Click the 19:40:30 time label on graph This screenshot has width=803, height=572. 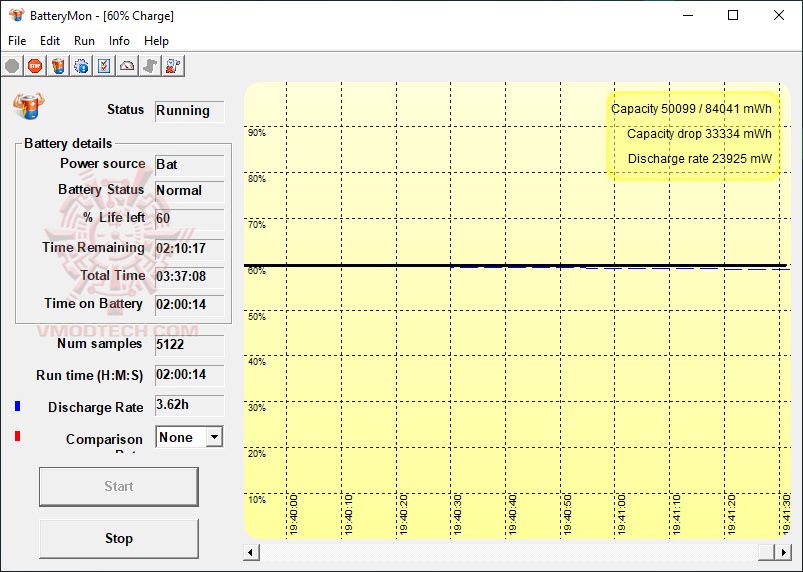457,515
